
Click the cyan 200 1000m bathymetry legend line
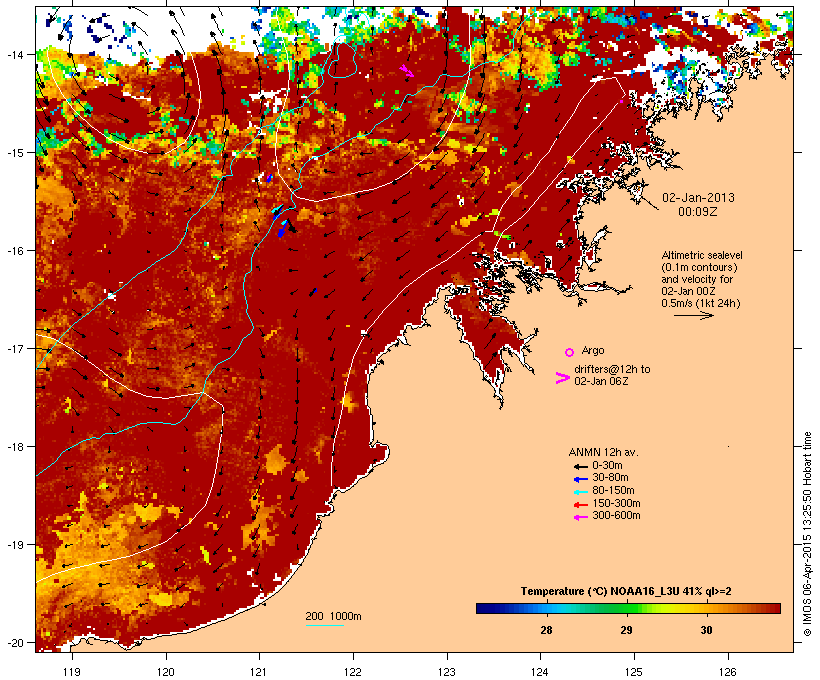(x=325, y=625)
